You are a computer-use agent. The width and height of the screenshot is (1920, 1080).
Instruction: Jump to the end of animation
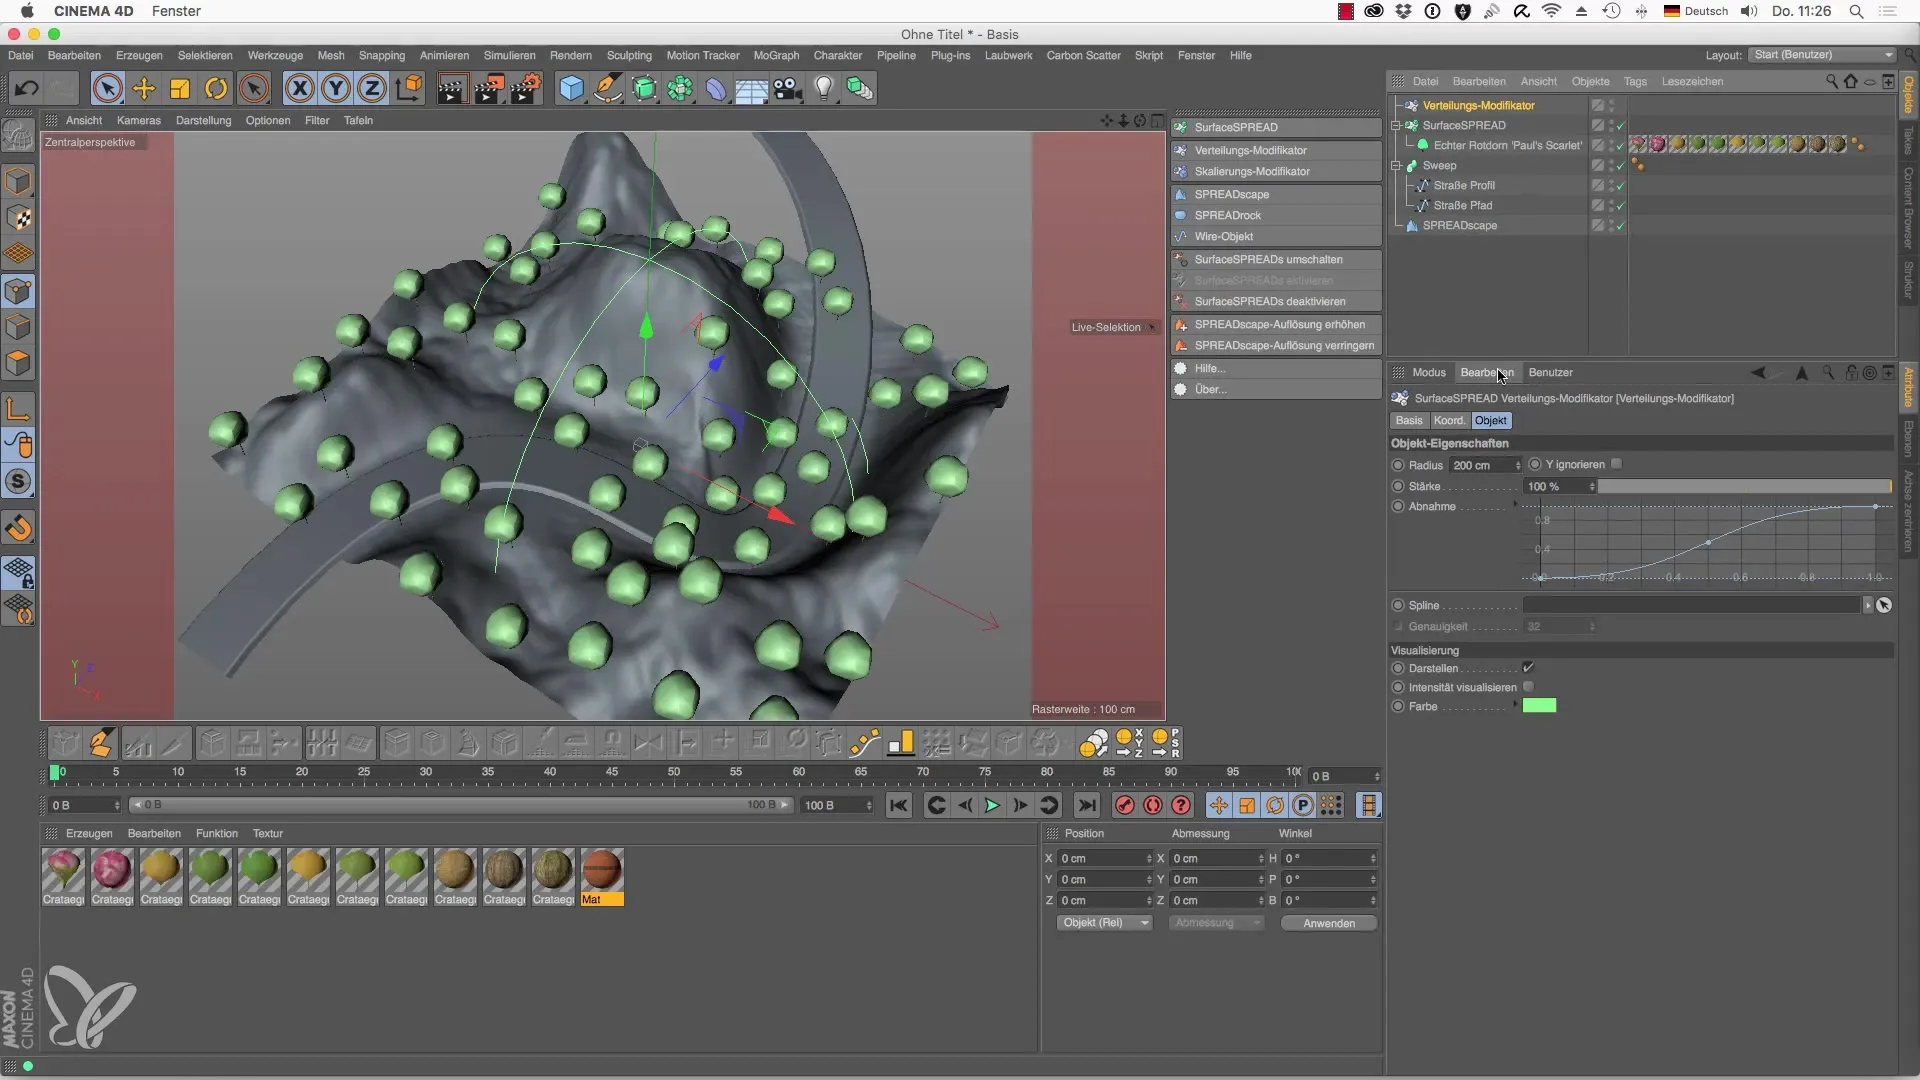[1087, 806]
